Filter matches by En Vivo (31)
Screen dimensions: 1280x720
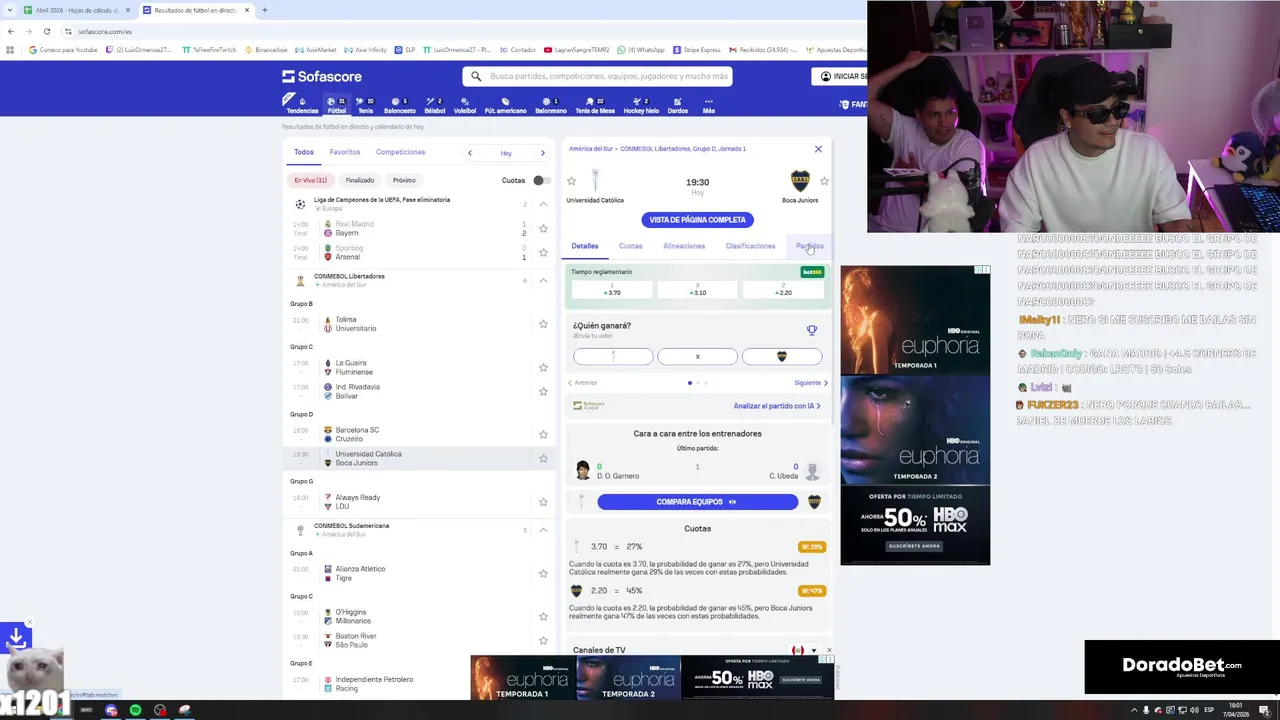[x=310, y=180]
